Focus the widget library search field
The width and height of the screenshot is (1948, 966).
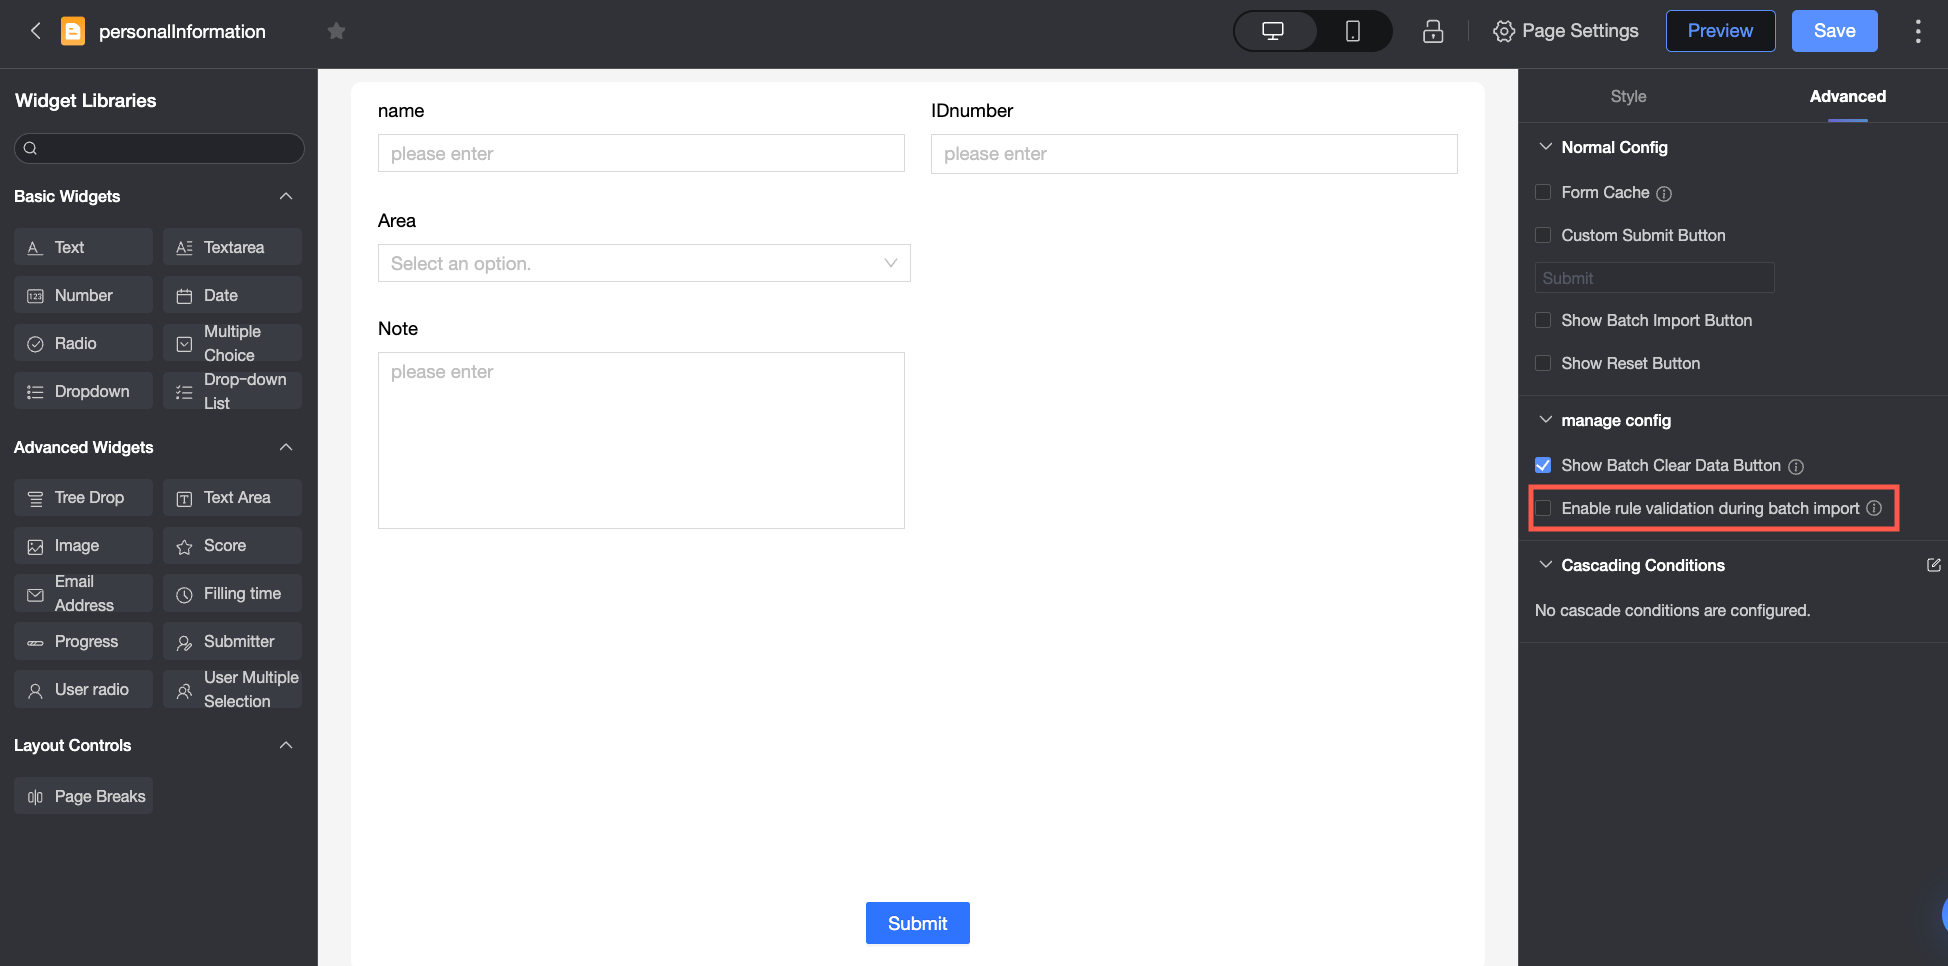(159, 148)
